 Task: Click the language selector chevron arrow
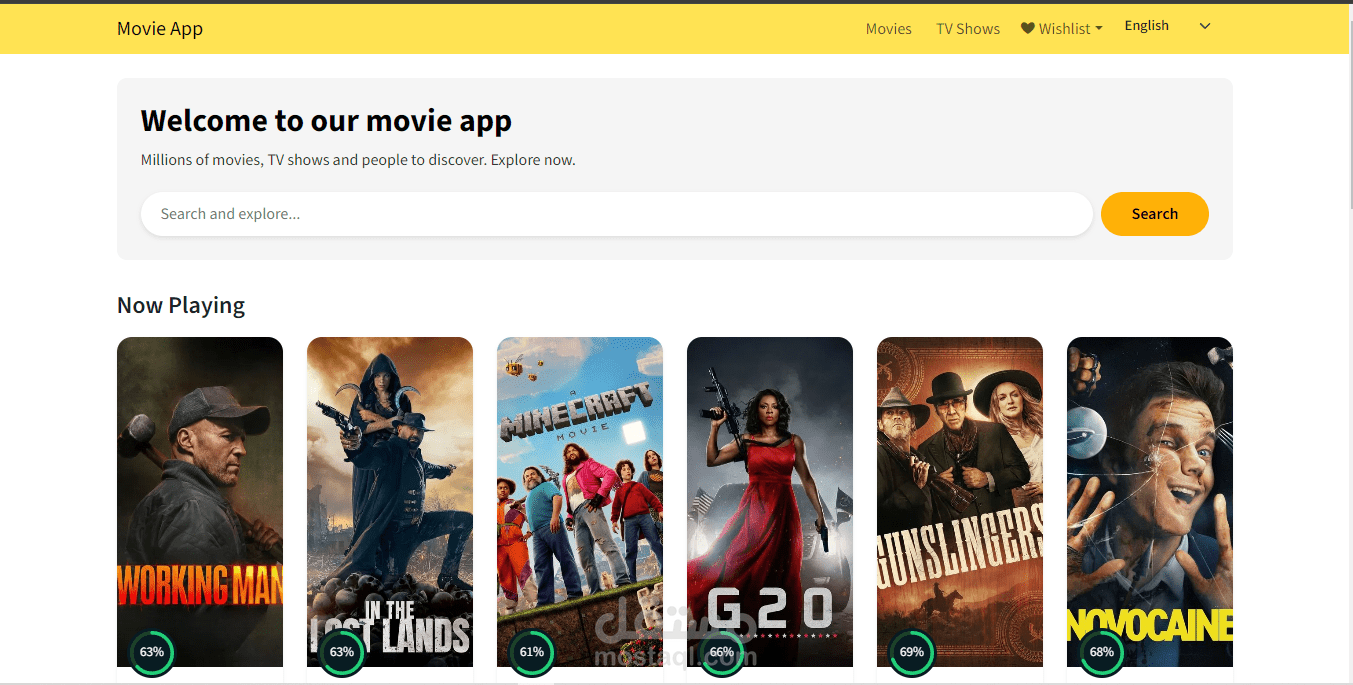(x=1205, y=26)
